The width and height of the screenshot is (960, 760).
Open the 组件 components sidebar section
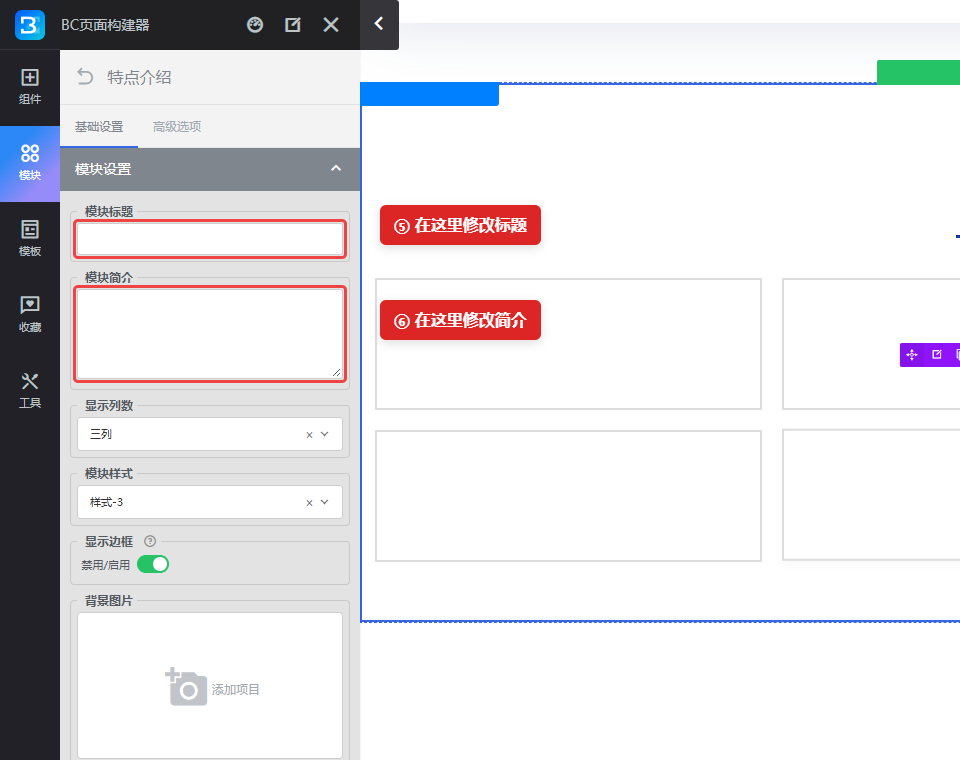pyautogui.click(x=30, y=88)
